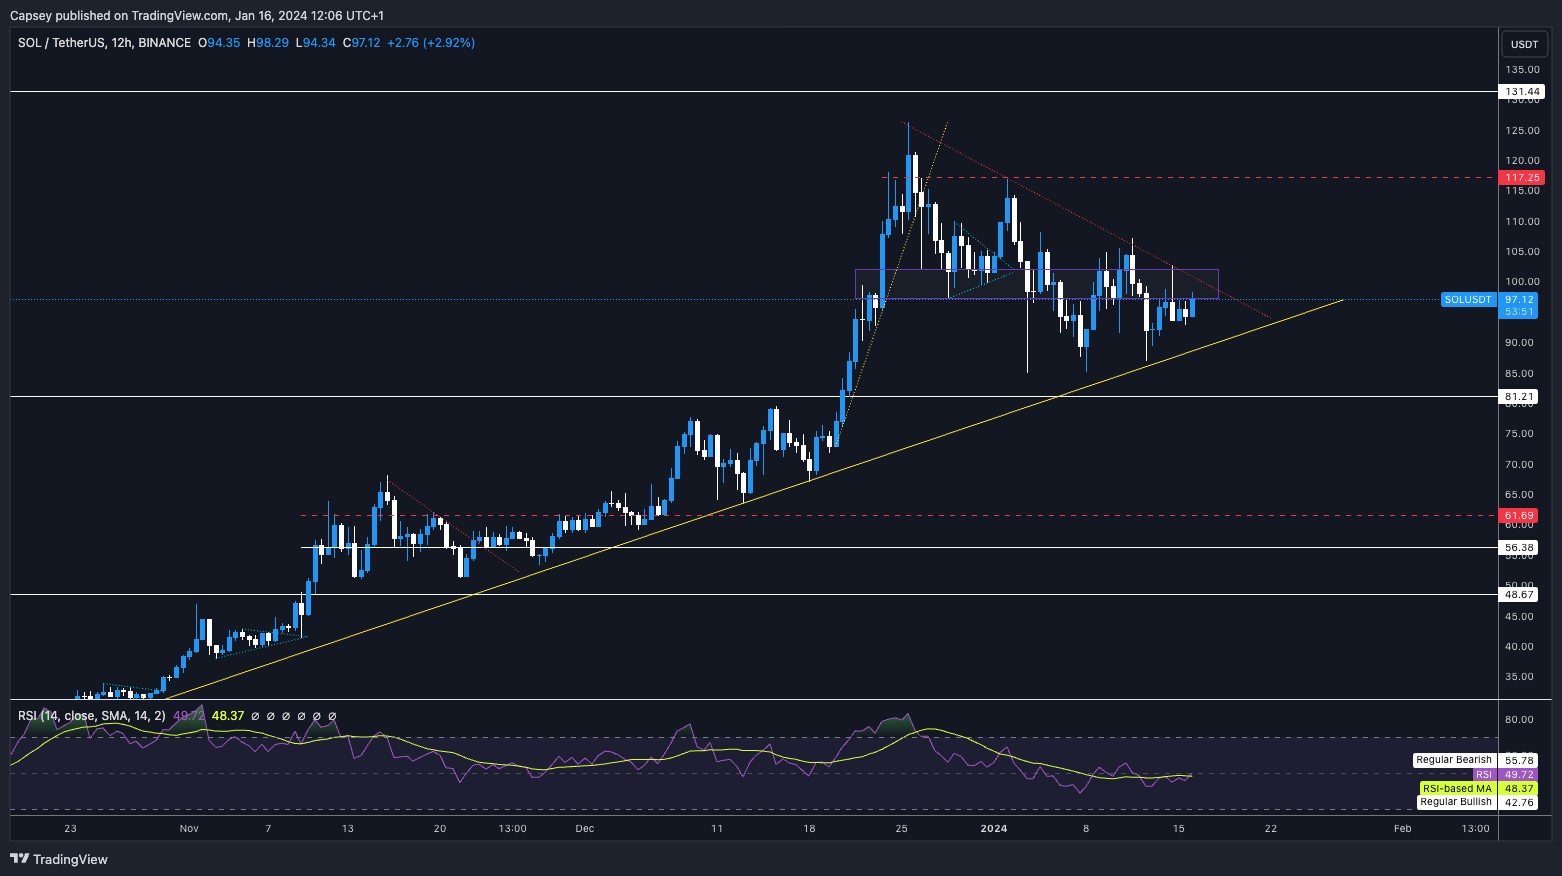The image size is (1562, 876).
Task: Click the 55.78 value on the RSI scale
Action: pos(1518,761)
